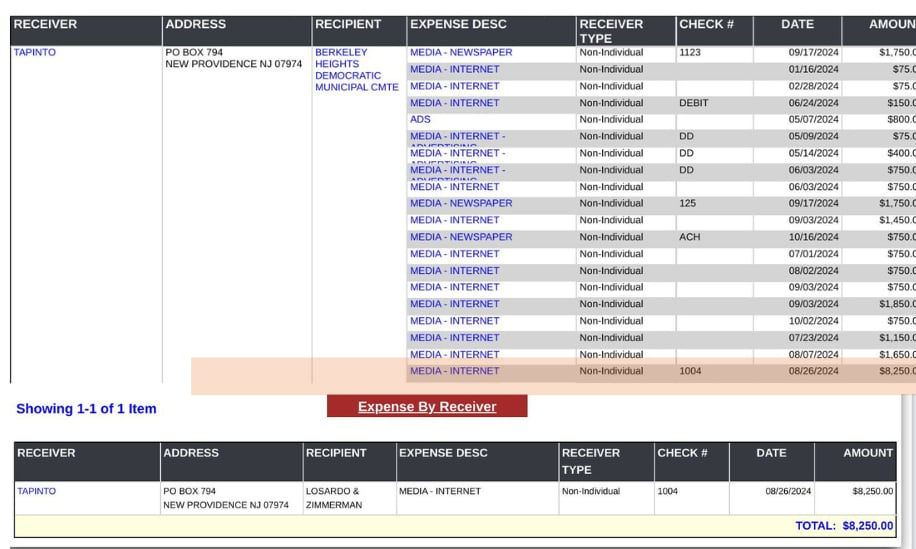The width and height of the screenshot is (916, 549).
Task: Open the TAPINTO link in the top table
Action: tap(35, 52)
